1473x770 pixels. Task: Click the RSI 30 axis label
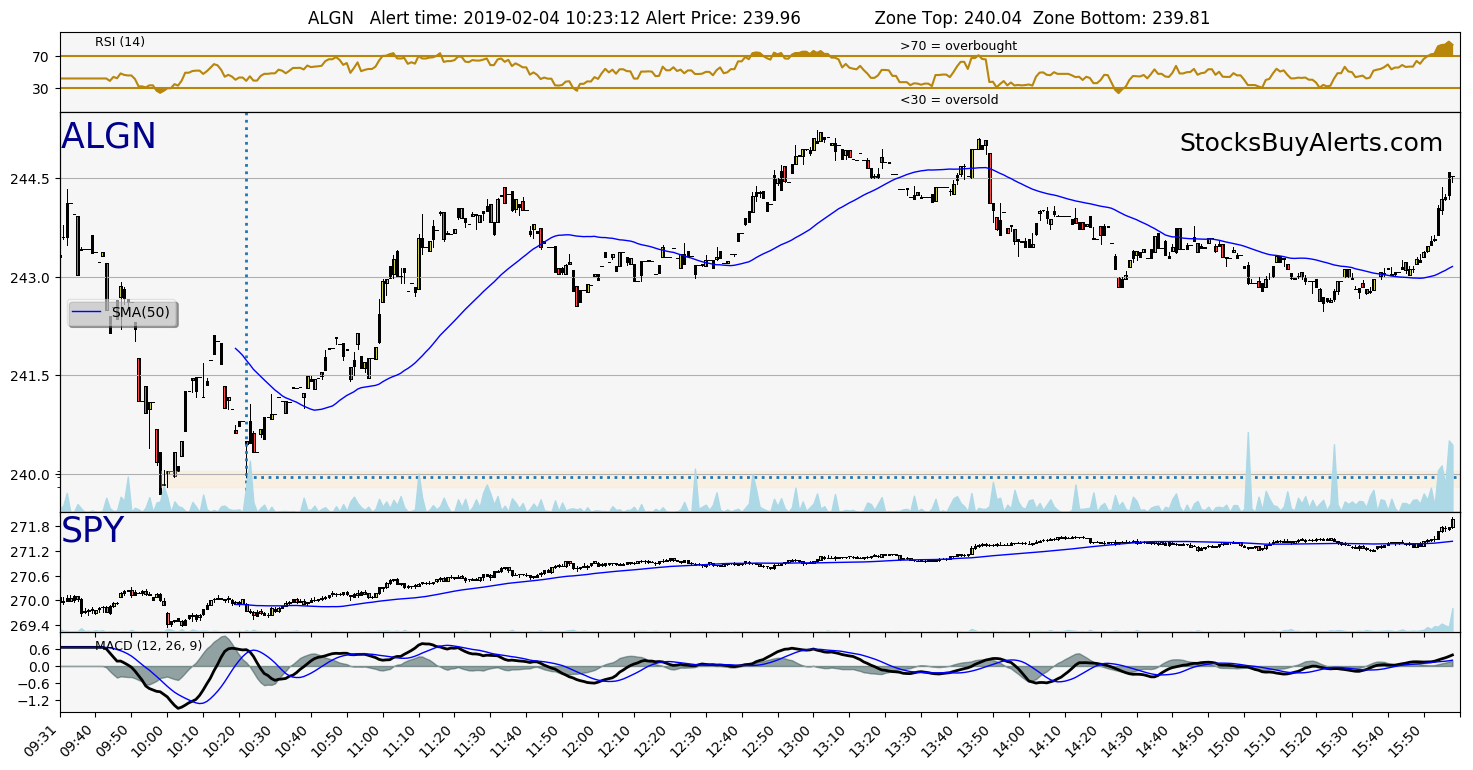pyautogui.click(x=40, y=89)
